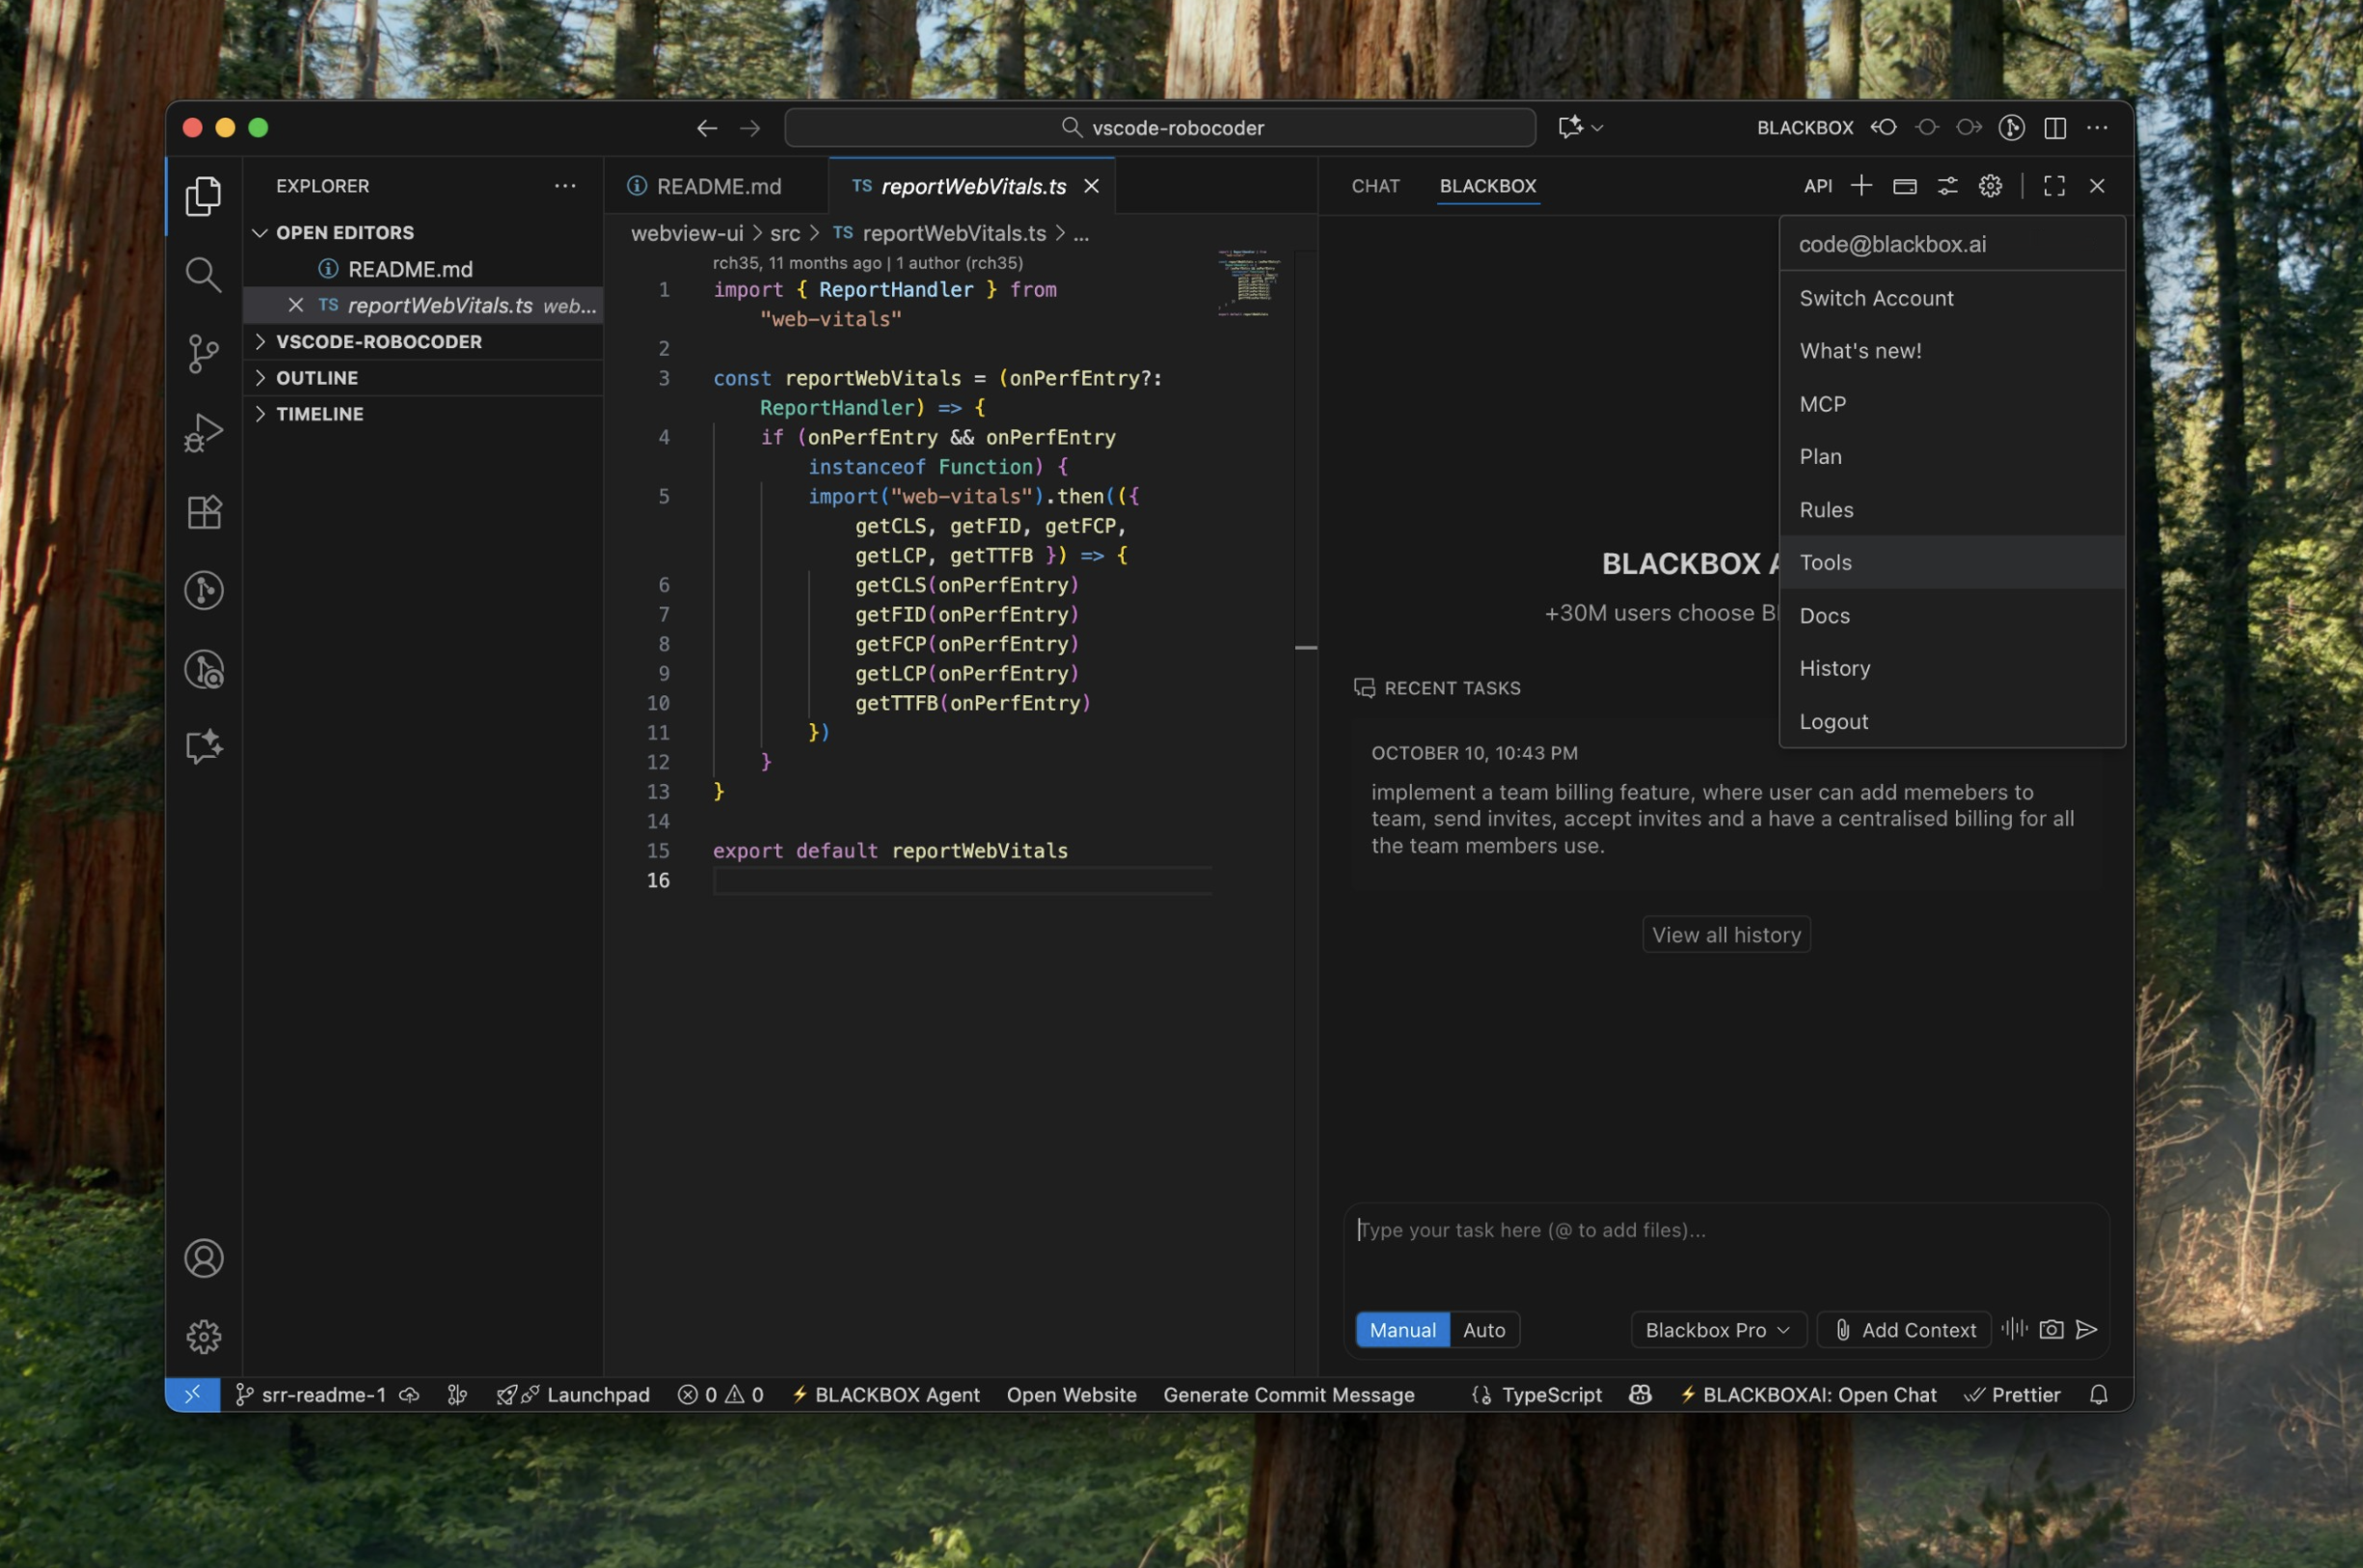This screenshot has height=1568, width=2363.
Task: Click the screenshot camera icon in chat
Action: (2050, 1329)
